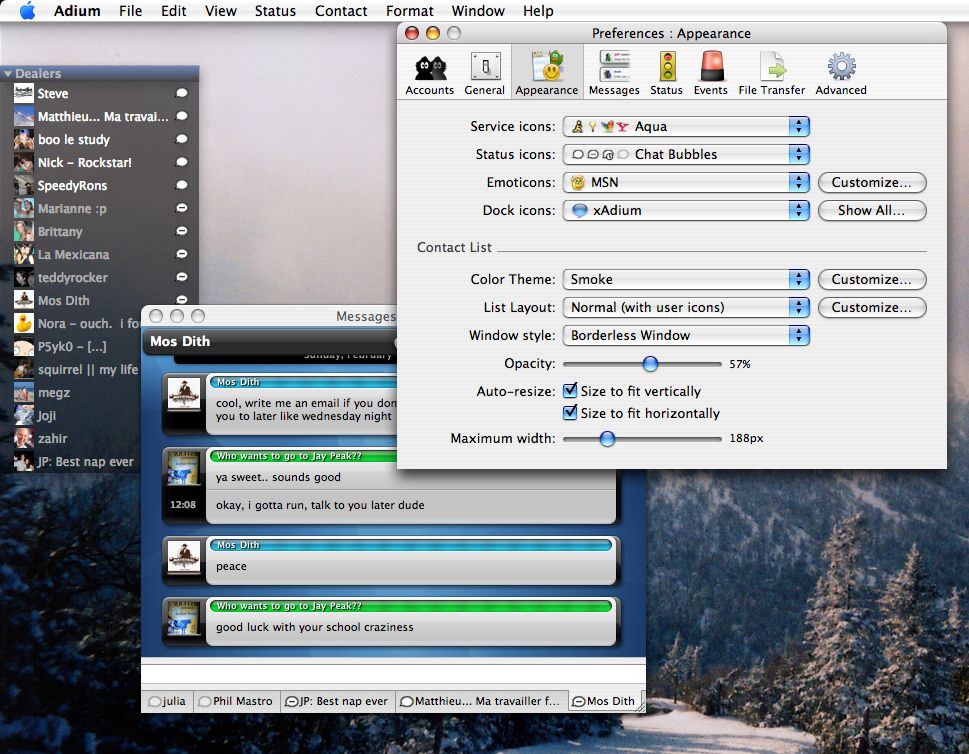Image resolution: width=969 pixels, height=754 pixels.
Task: Uncheck Size to fit horizontally
Action: [x=570, y=413]
